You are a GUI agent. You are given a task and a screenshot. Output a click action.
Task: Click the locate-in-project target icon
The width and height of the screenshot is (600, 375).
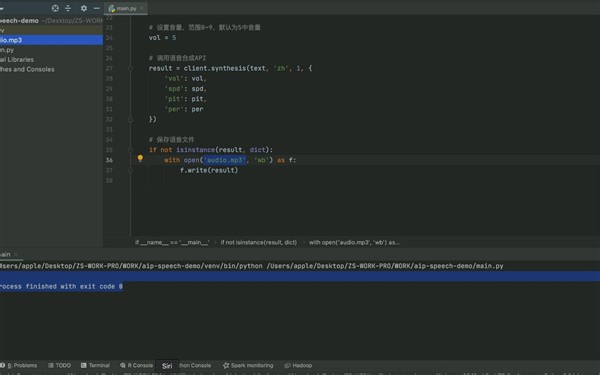click(55, 8)
